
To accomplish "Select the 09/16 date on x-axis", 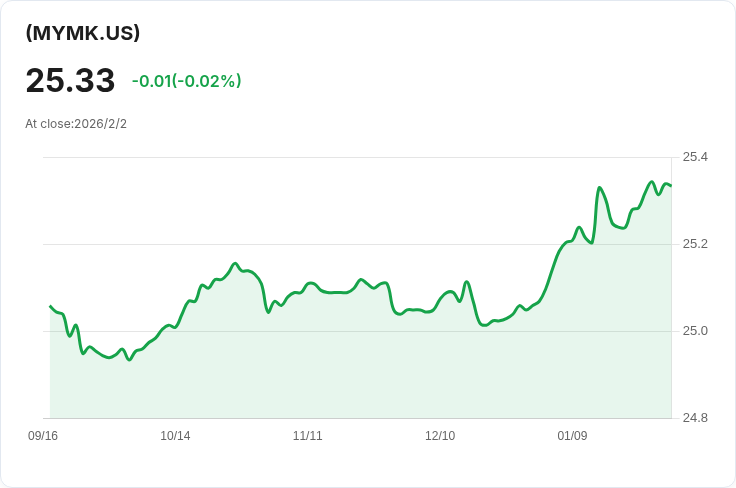I will click(x=43, y=436).
